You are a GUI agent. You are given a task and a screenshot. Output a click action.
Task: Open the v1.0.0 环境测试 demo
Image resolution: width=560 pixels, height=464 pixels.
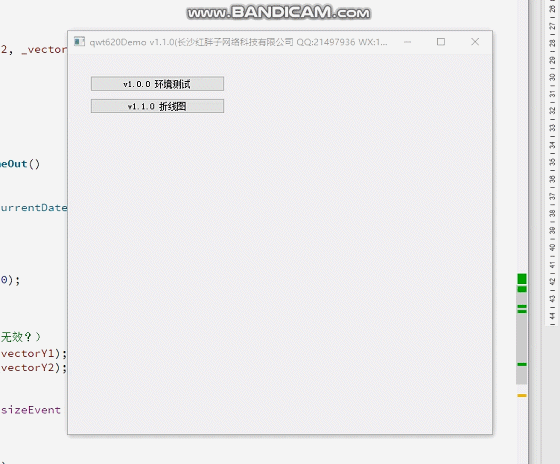point(157,84)
